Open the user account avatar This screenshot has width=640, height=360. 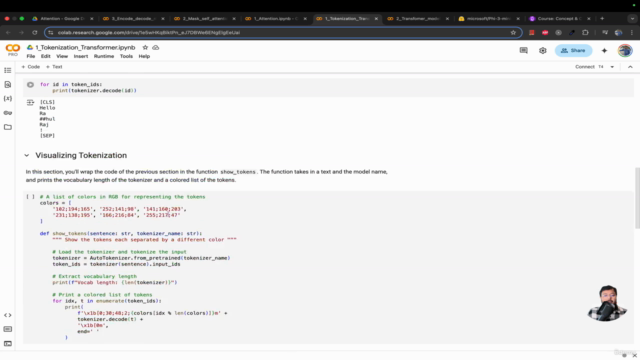coord(624,51)
